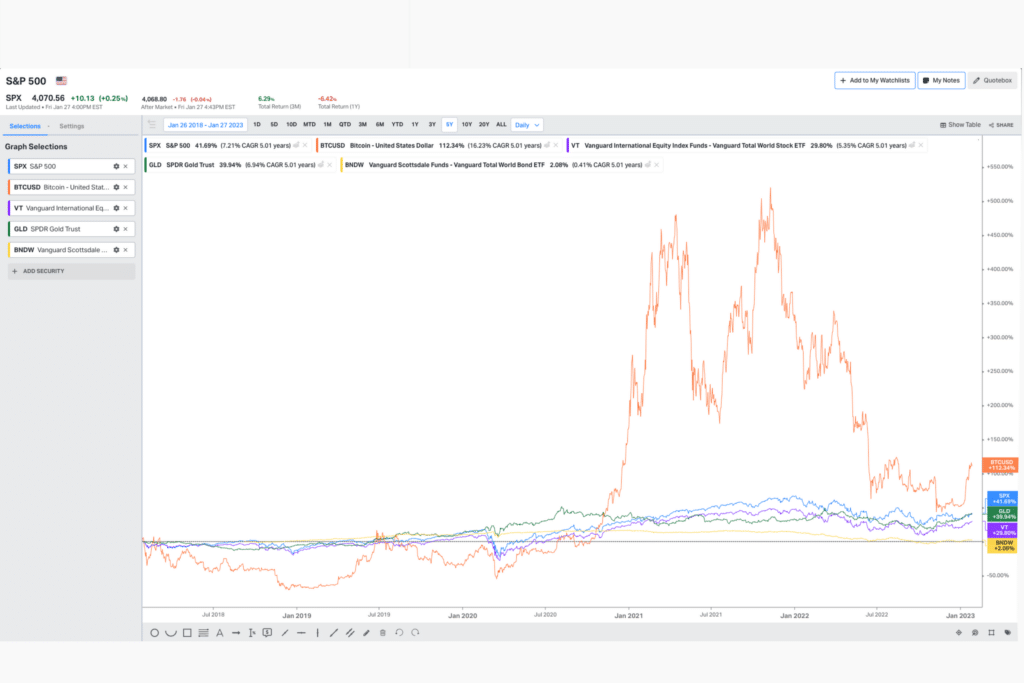Select the long diagonal ray tool

tap(334, 633)
